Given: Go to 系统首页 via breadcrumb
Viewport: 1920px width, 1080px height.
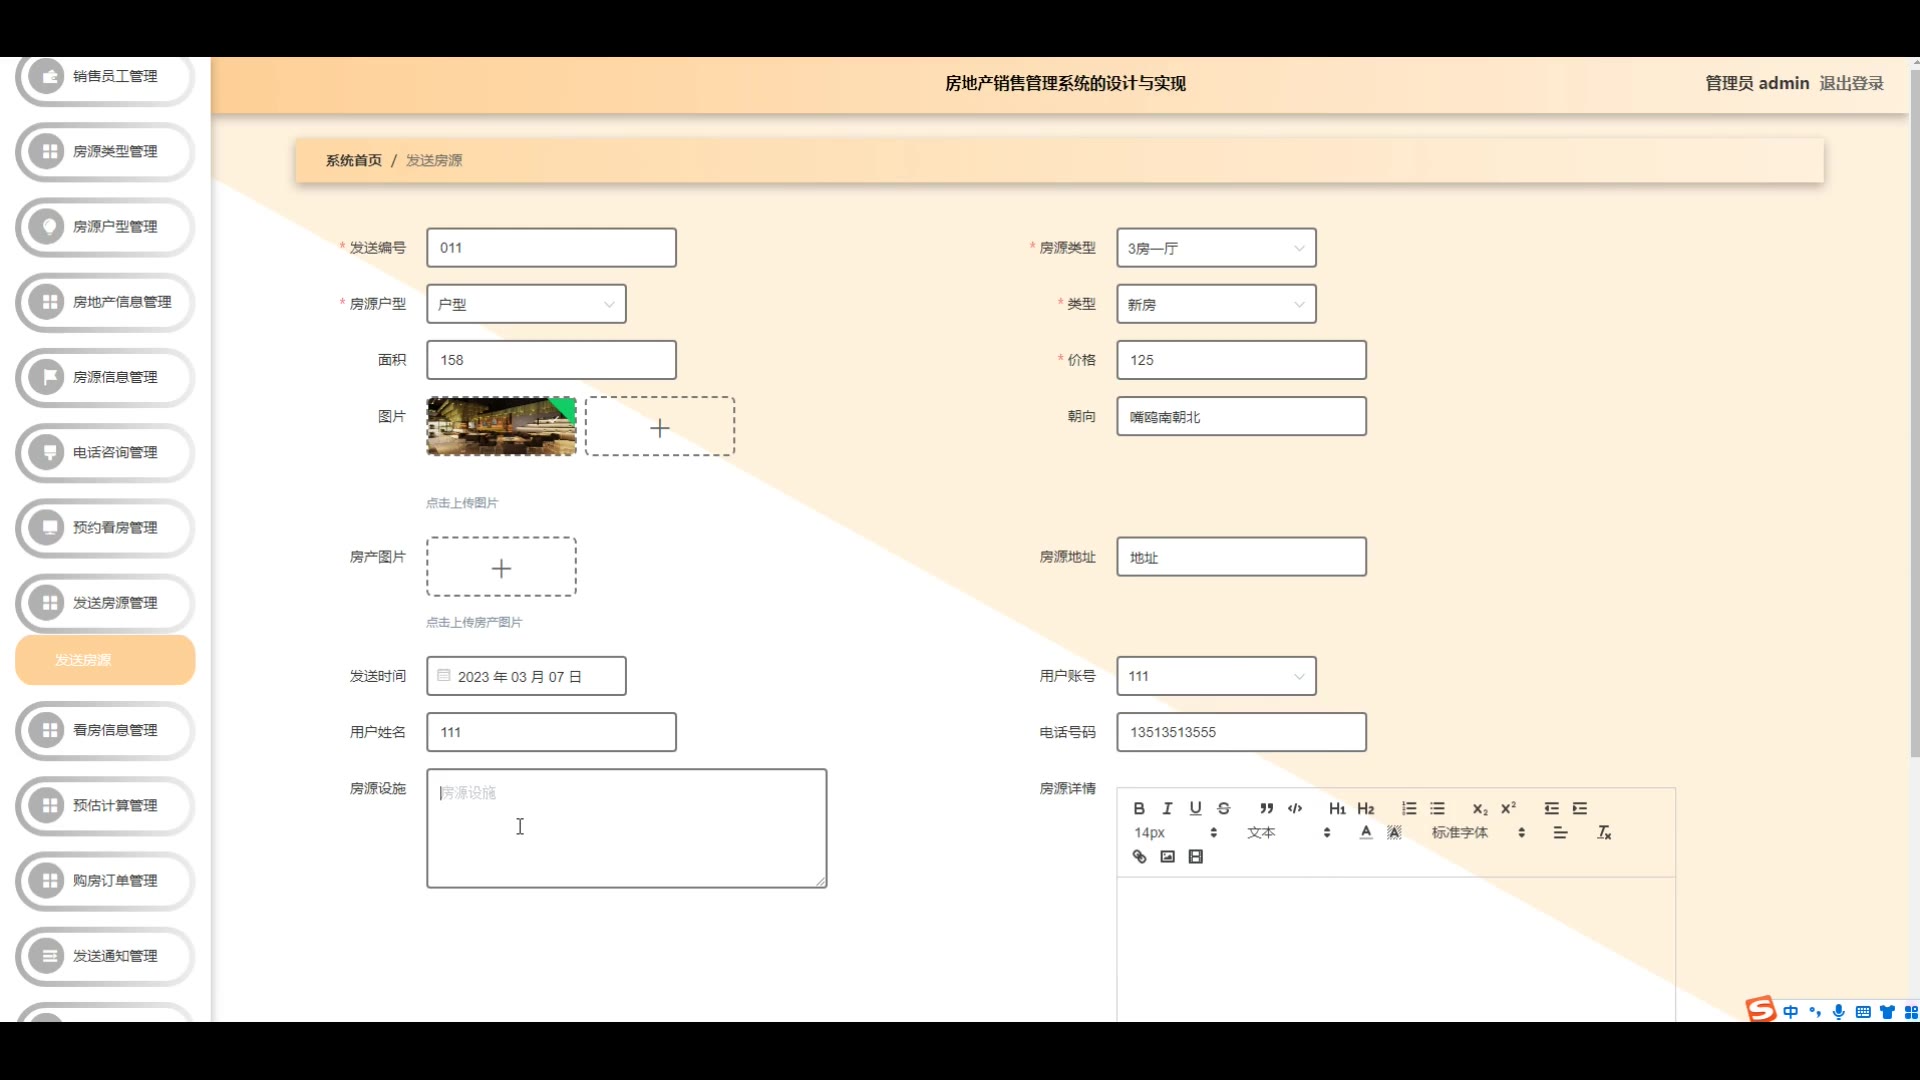Looking at the screenshot, I should pos(353,160).
